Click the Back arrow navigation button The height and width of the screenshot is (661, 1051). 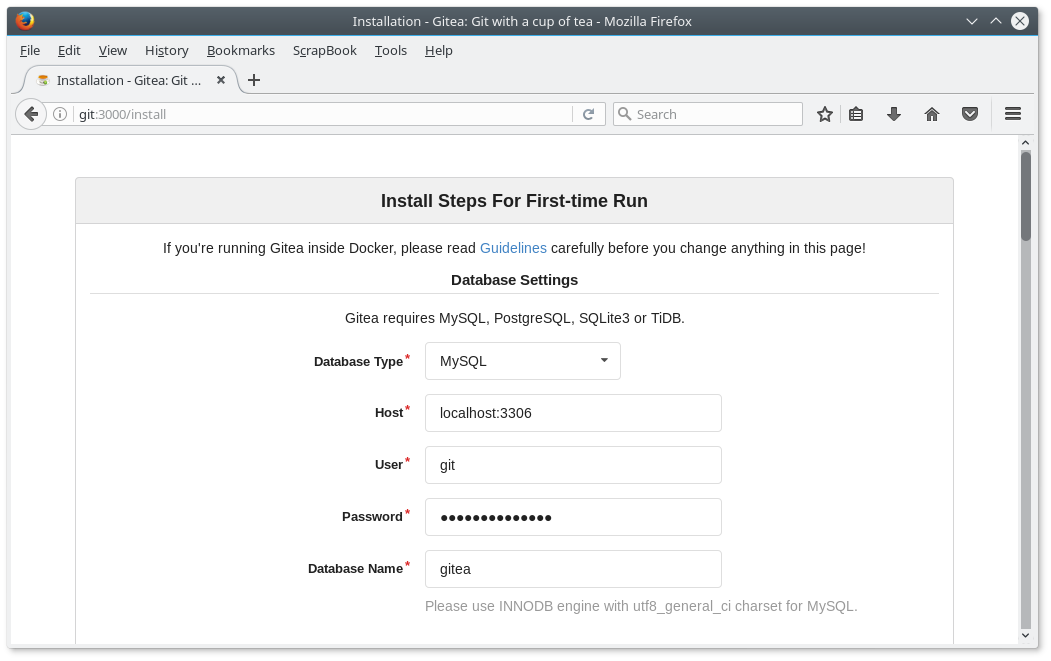pyautogui.click(x=31, y=114)
